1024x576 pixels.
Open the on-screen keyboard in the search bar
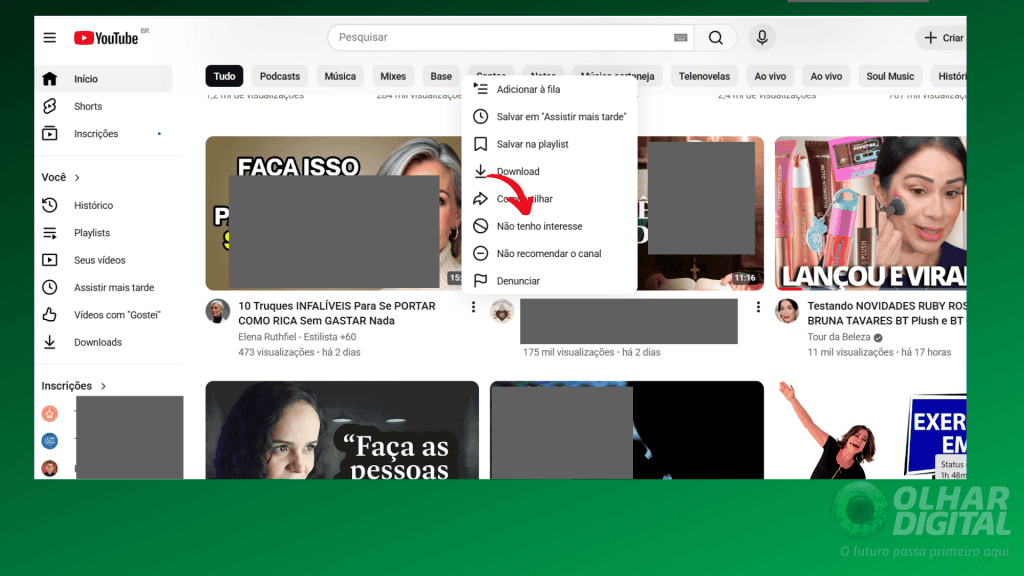[x=680, y=37]
